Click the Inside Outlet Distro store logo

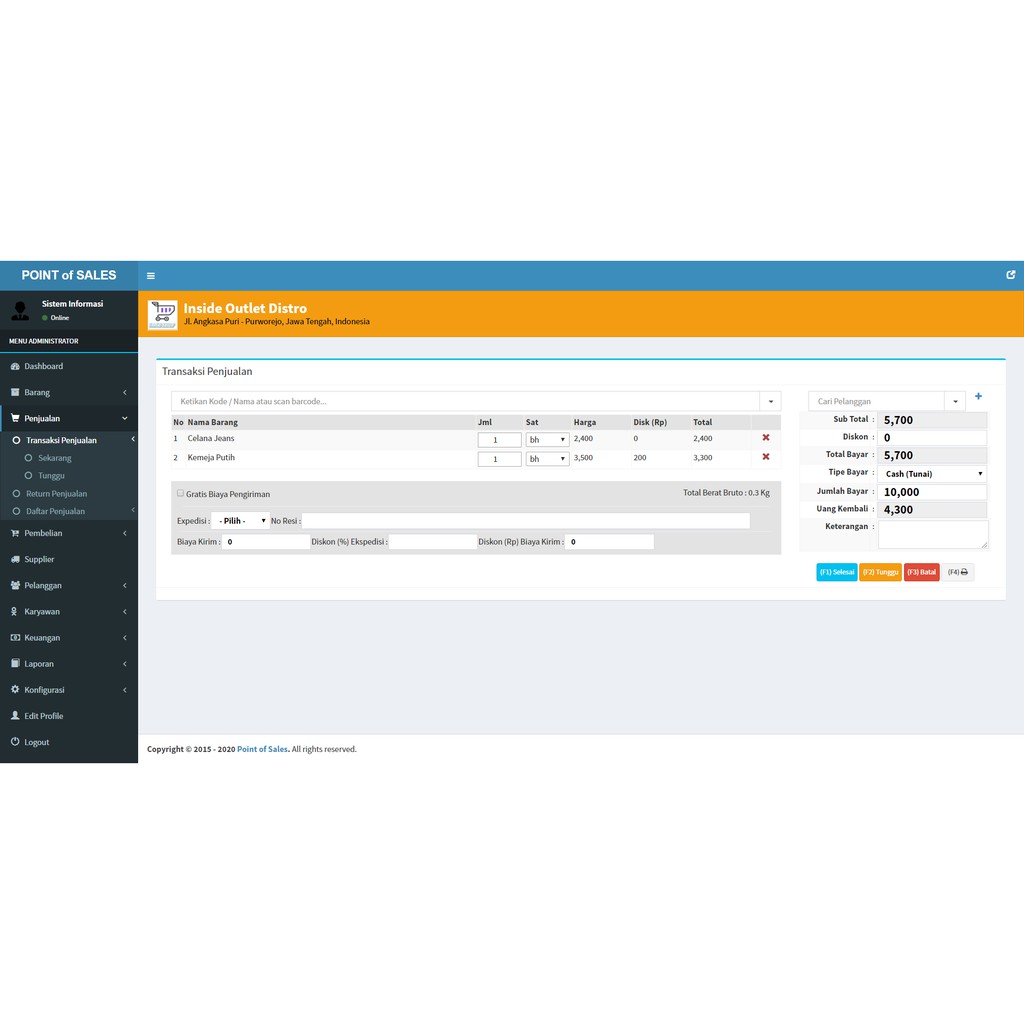click(162, 314)
